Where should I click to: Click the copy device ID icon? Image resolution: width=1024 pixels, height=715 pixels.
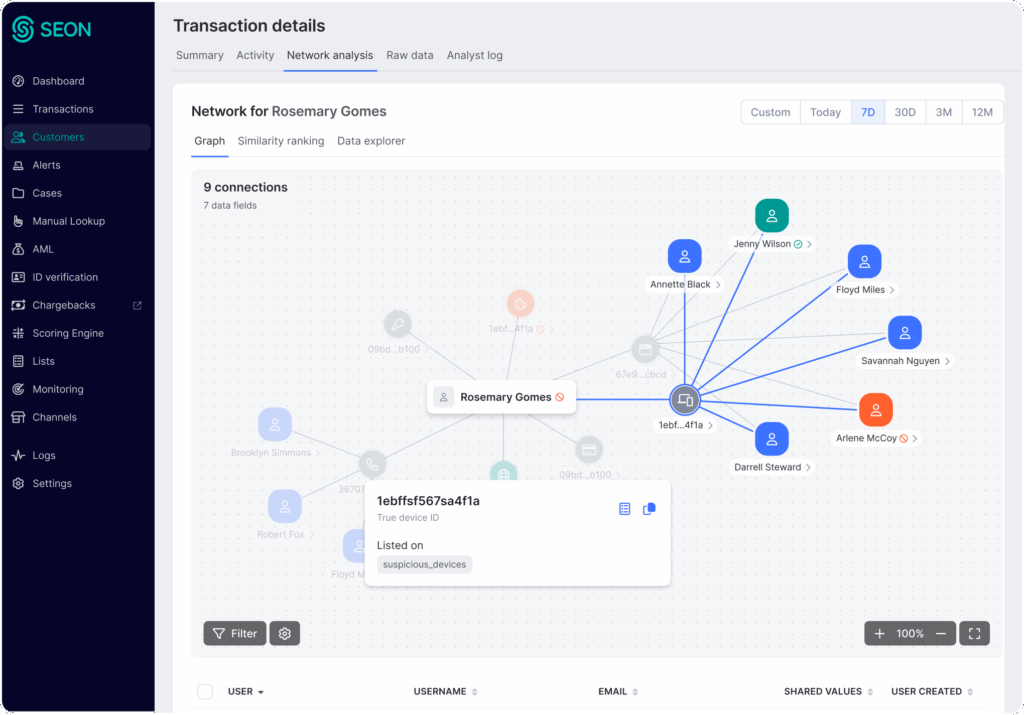point(649,509)
